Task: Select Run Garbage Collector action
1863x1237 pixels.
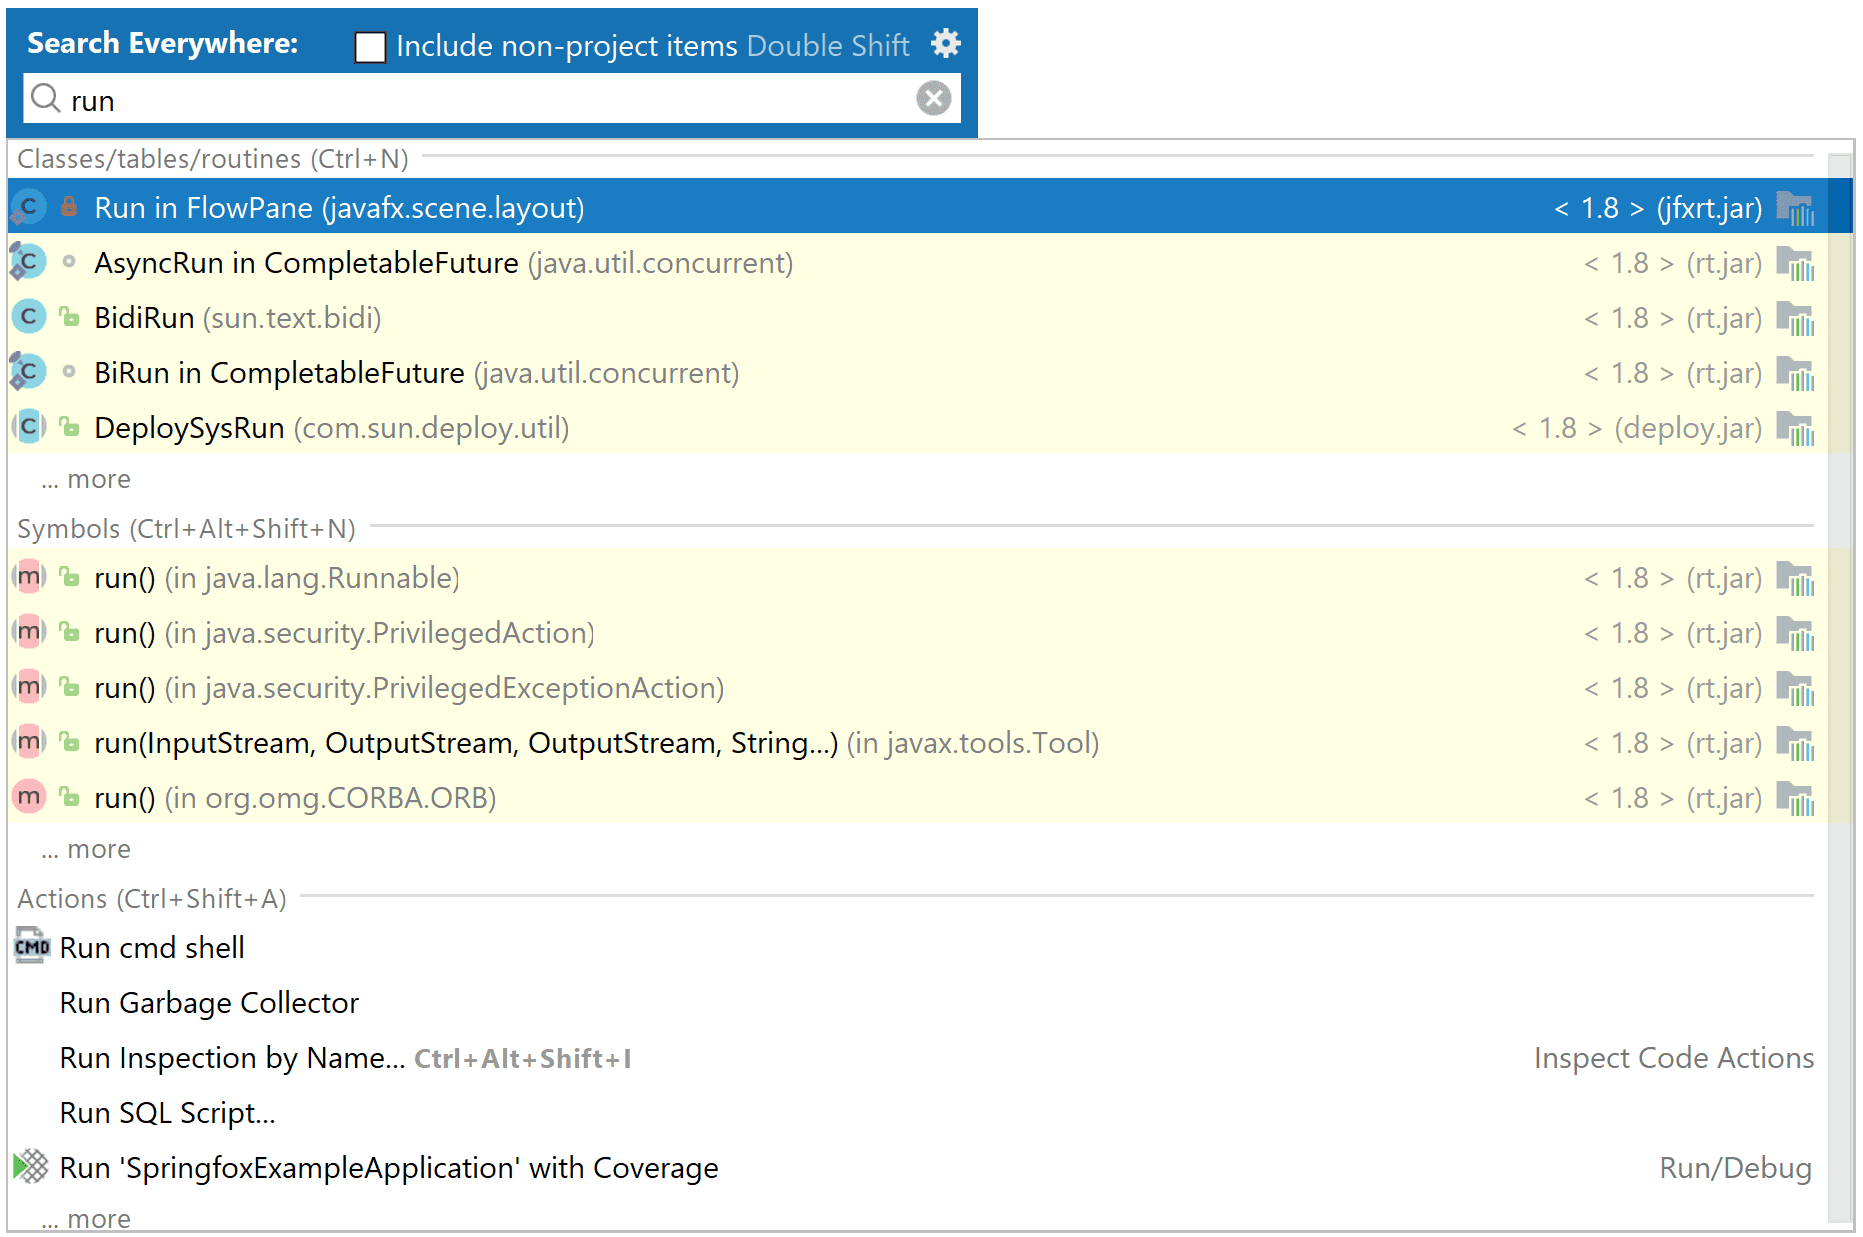Action: tap(209, 1003)
